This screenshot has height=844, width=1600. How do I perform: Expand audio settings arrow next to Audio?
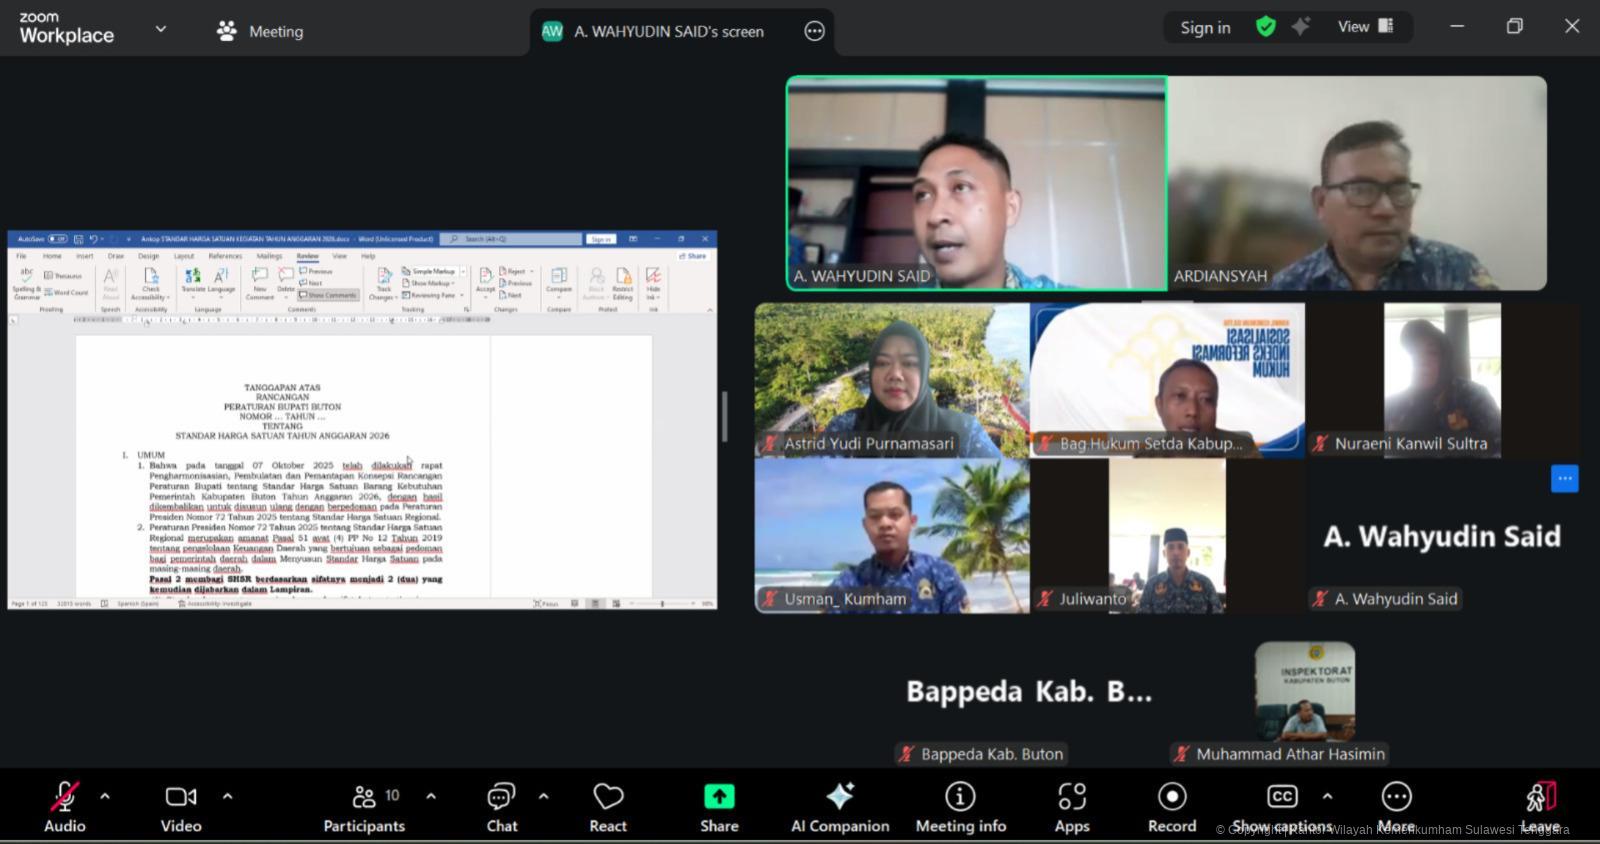coord(105,797)
